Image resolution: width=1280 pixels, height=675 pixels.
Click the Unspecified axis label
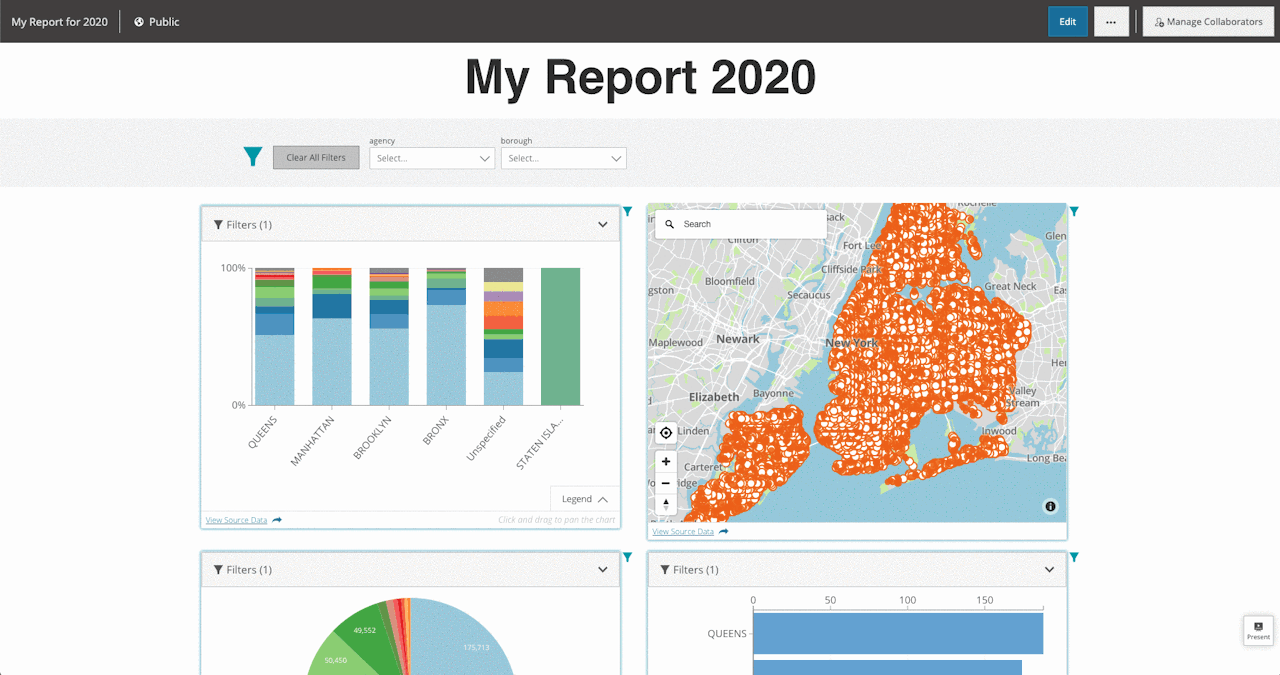(487, 438)
